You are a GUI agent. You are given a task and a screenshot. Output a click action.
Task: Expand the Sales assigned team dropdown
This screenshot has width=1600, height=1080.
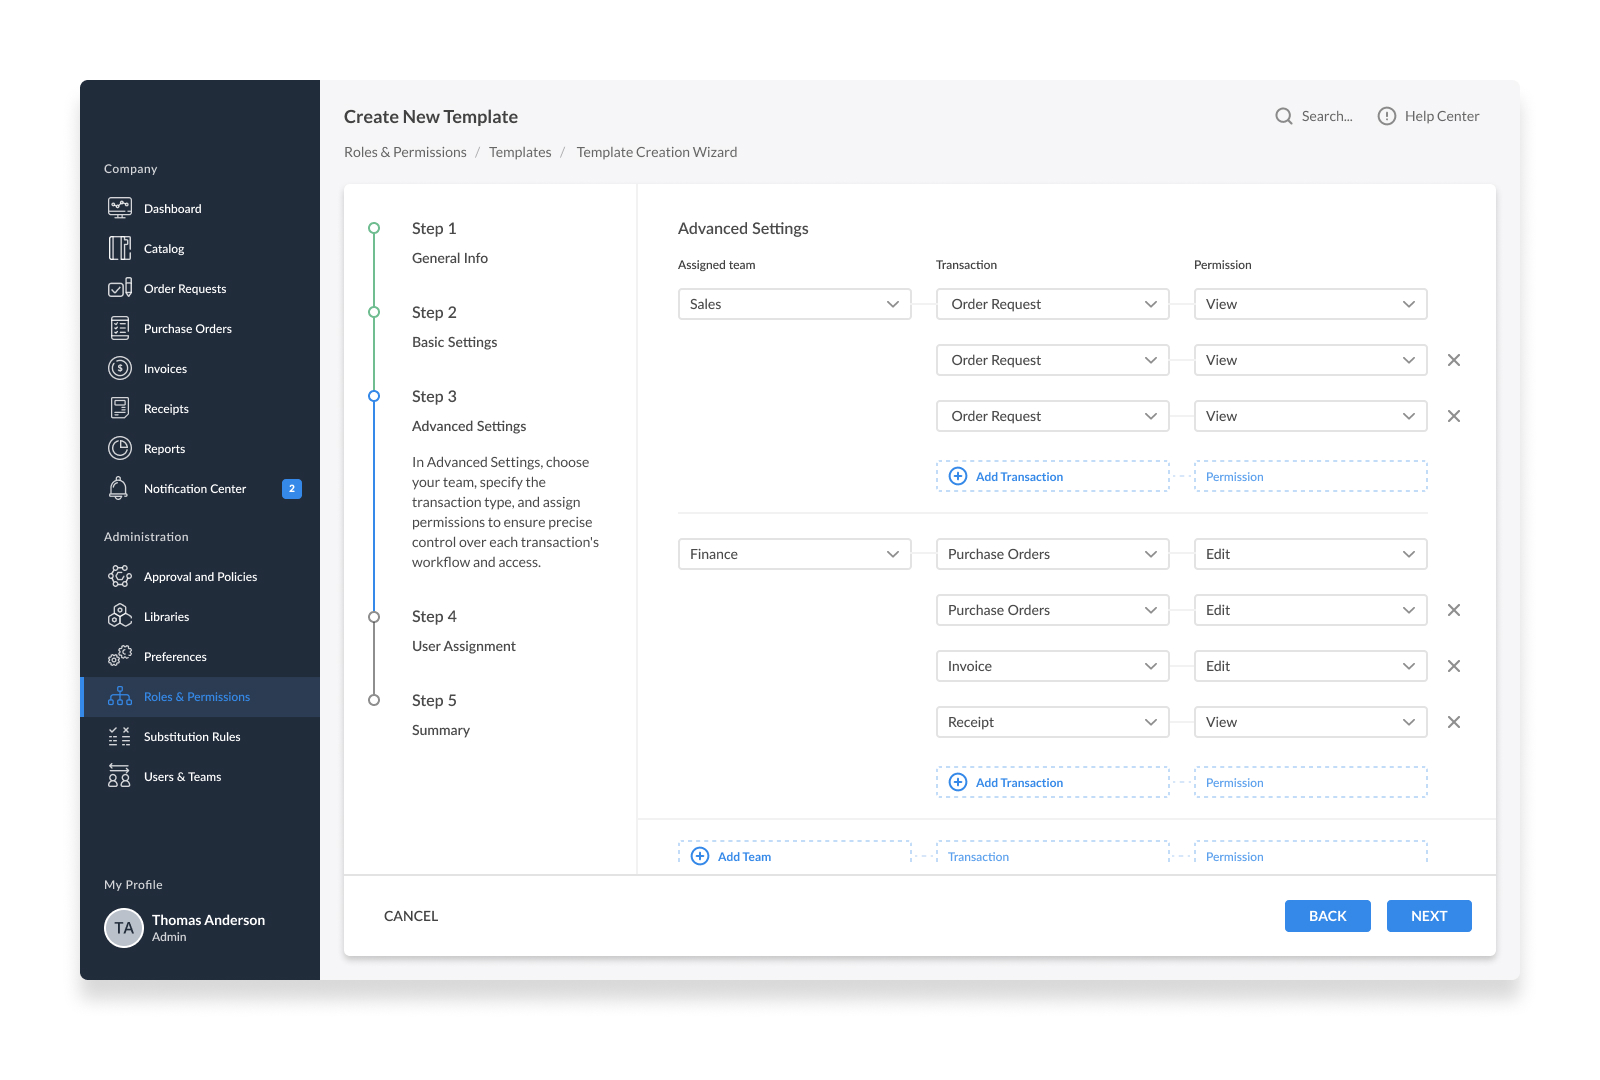coord(795,304)
